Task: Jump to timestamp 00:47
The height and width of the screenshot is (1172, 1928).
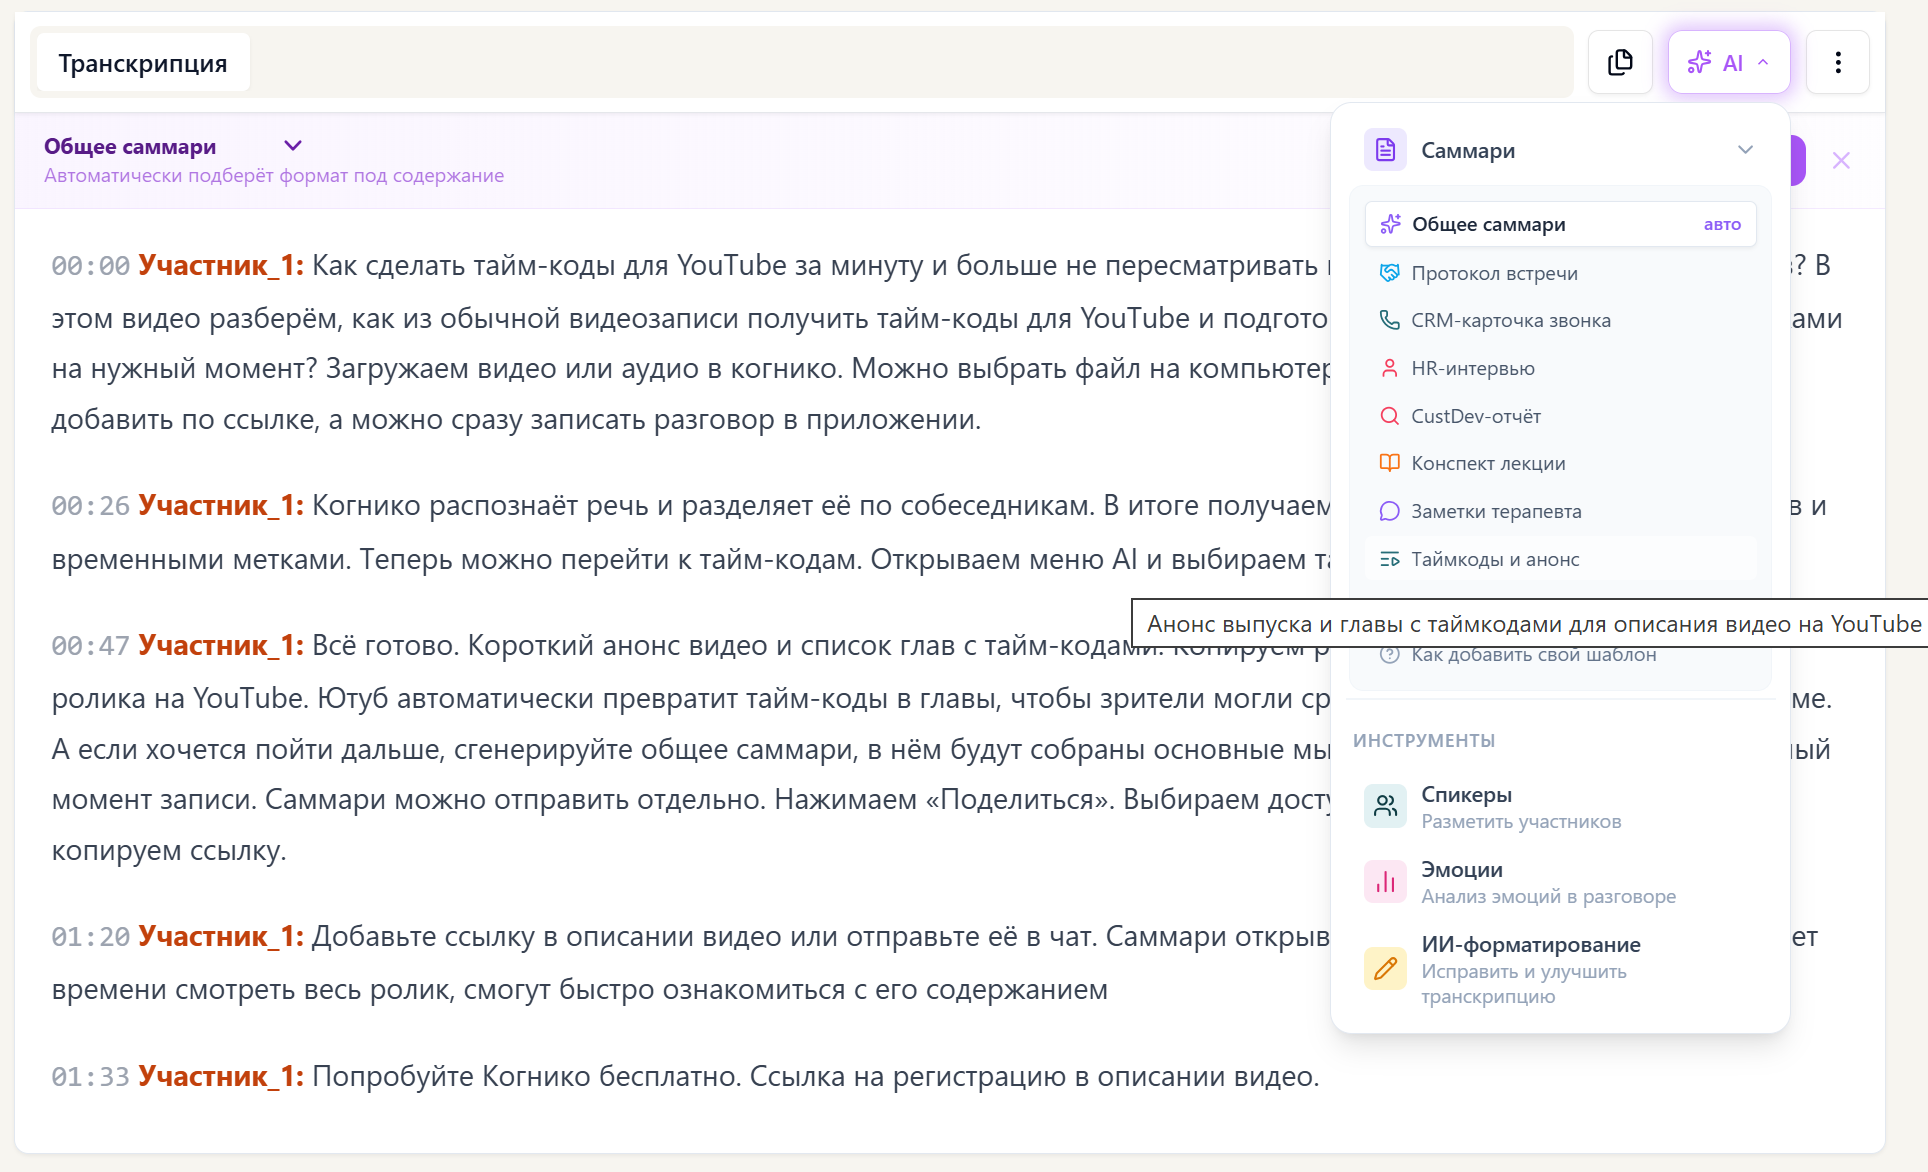Action: point(90,646)
